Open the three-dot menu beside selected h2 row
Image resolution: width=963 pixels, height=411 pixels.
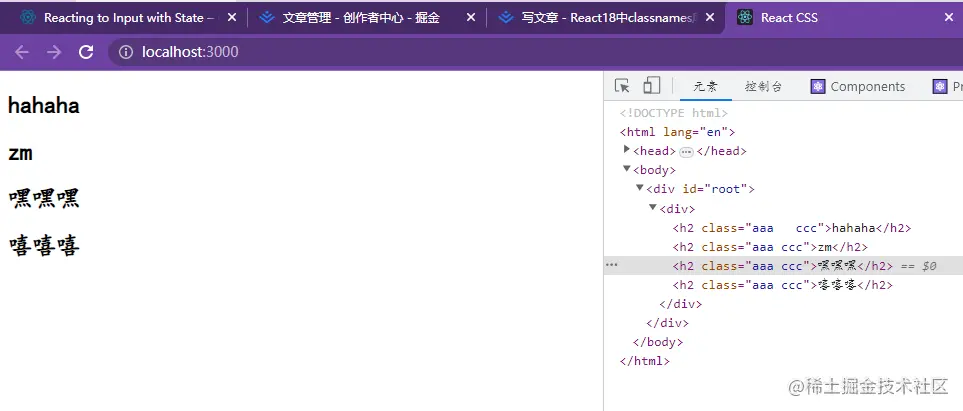point(611,265)
